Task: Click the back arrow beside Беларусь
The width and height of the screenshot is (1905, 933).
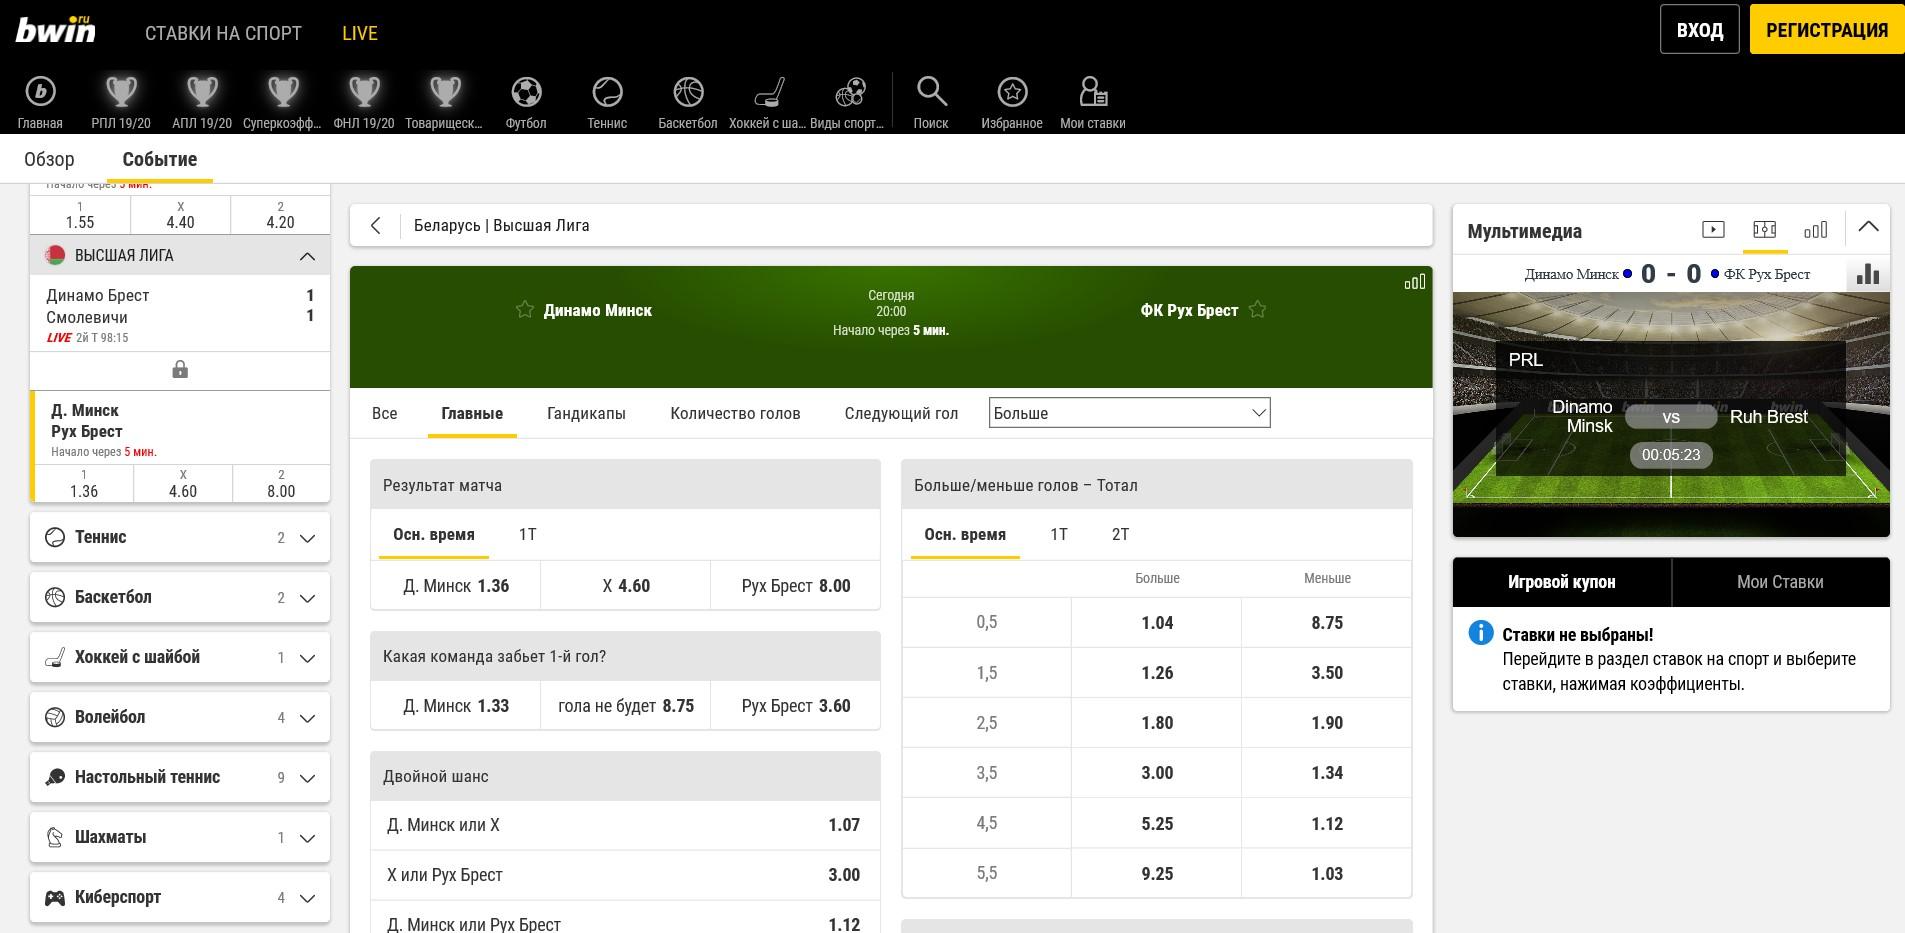Action: (376, 226)
